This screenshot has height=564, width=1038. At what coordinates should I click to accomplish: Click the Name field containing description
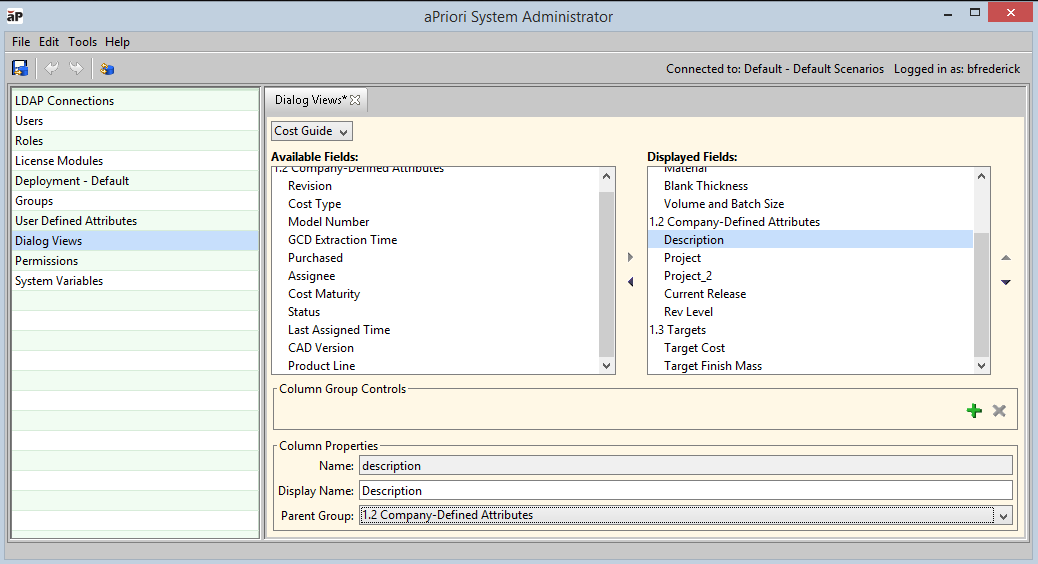pos(686,465)
